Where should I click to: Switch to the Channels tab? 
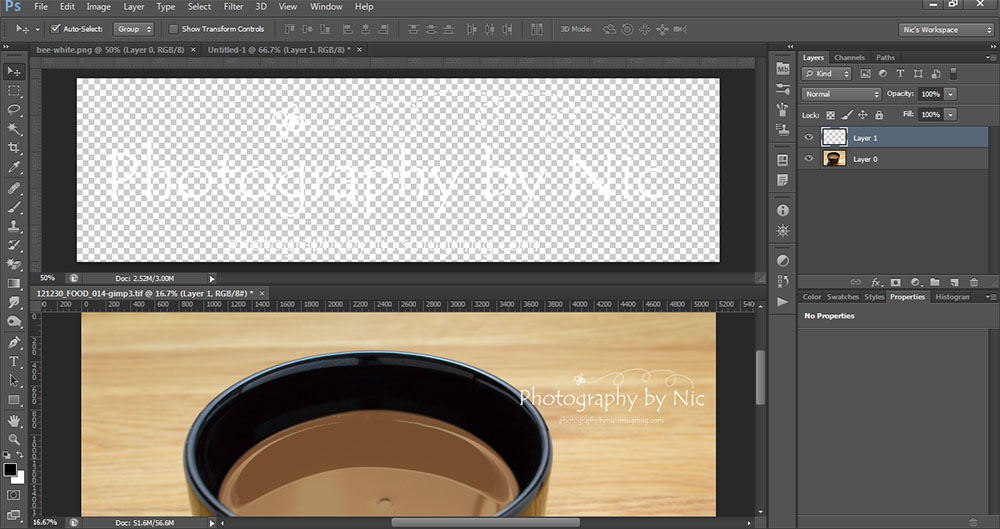tap(849, 58)
